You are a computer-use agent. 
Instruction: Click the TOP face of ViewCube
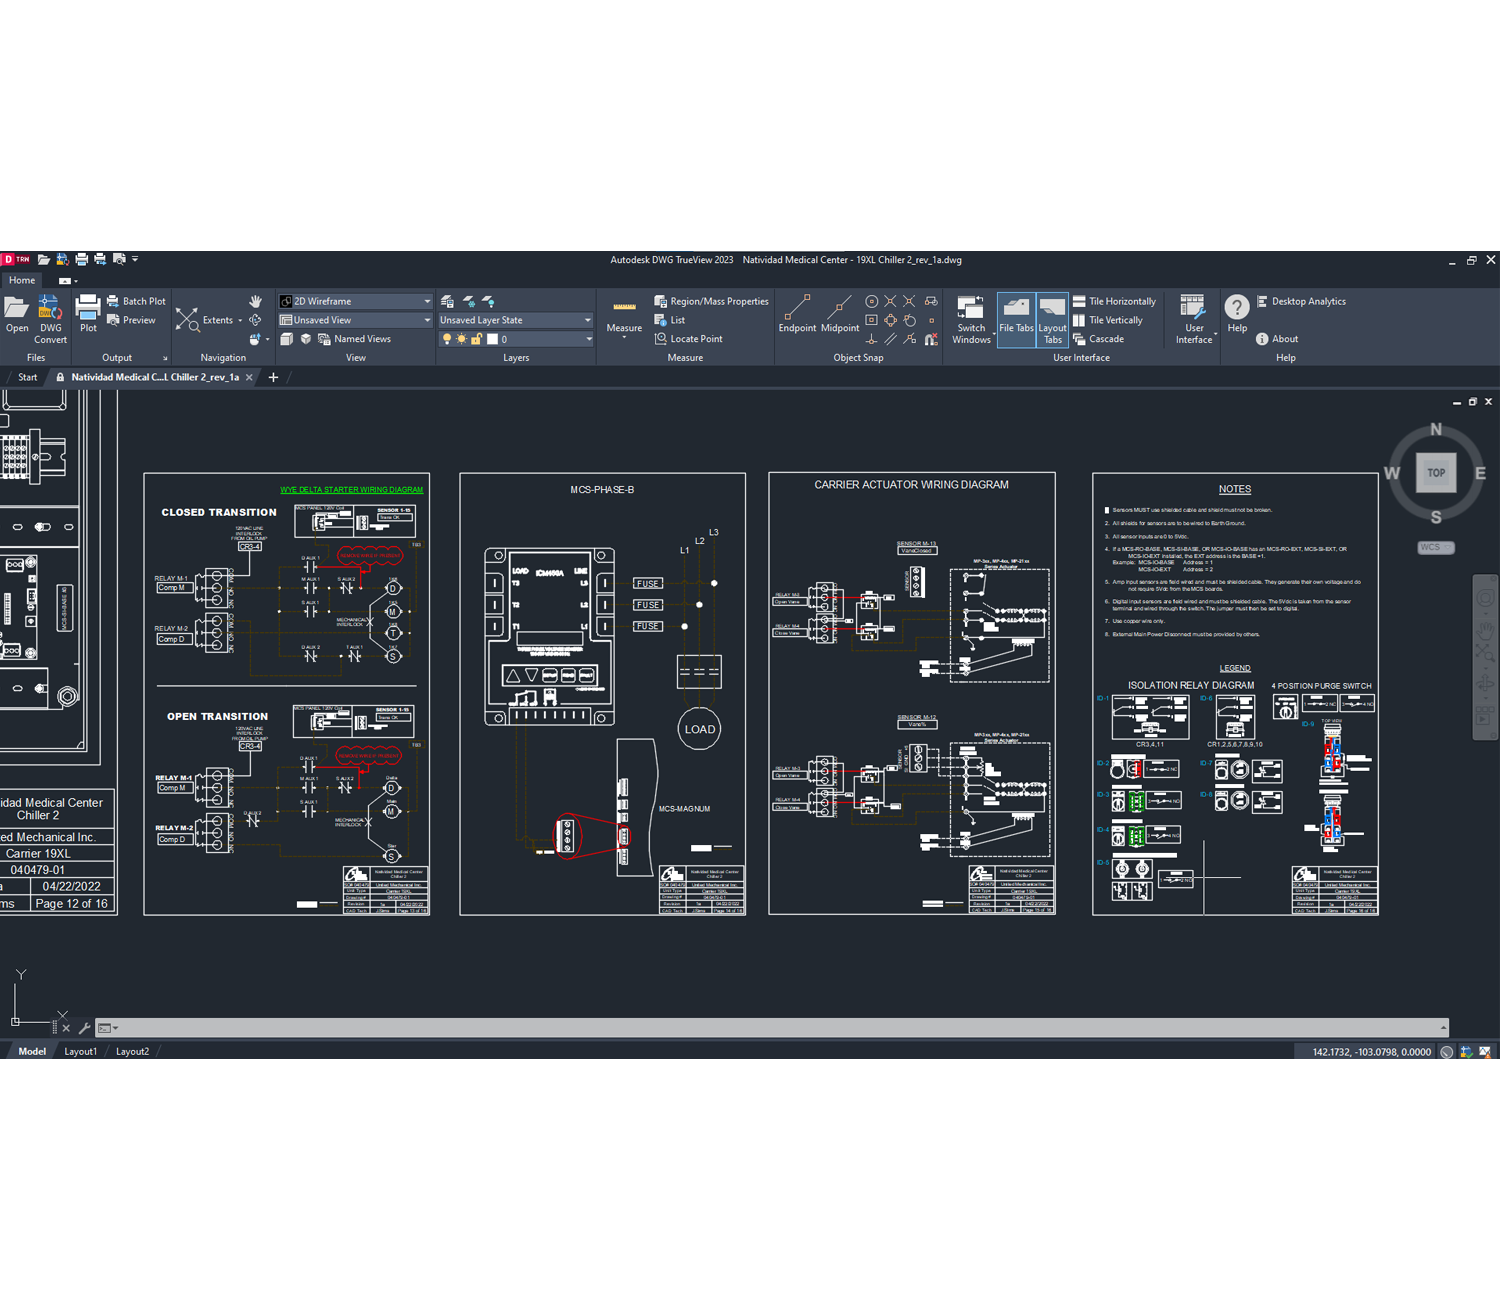click(x=1436, y=473)
